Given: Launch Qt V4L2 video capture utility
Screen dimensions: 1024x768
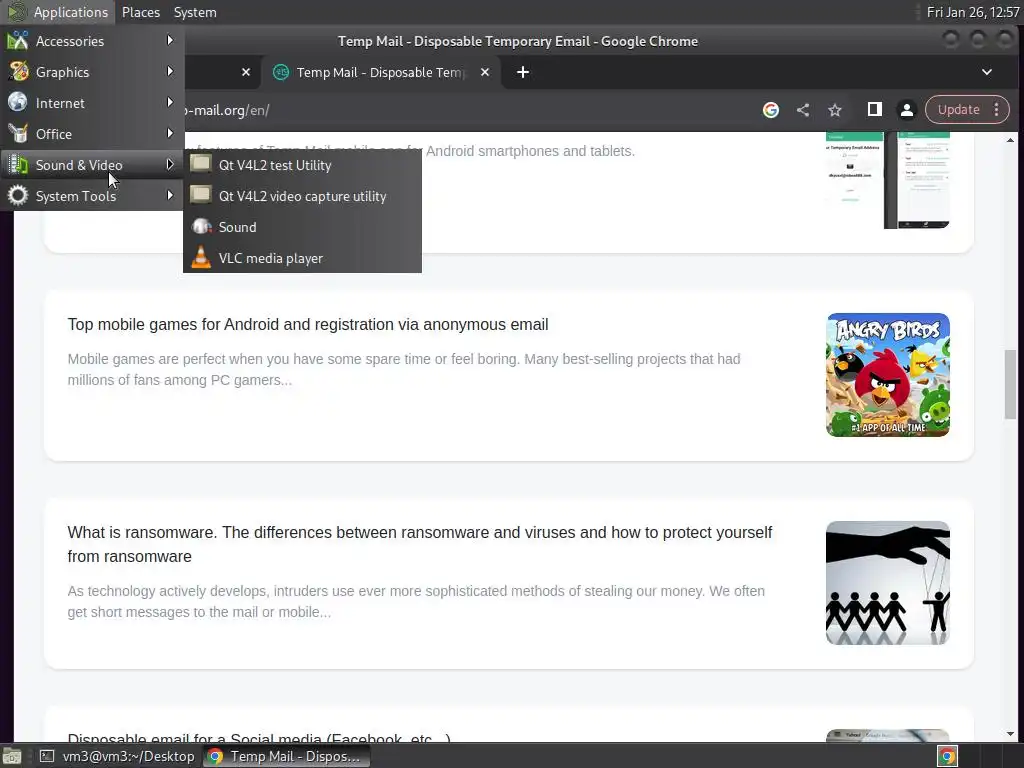Looking at the screenshot, I should point(302,196).
